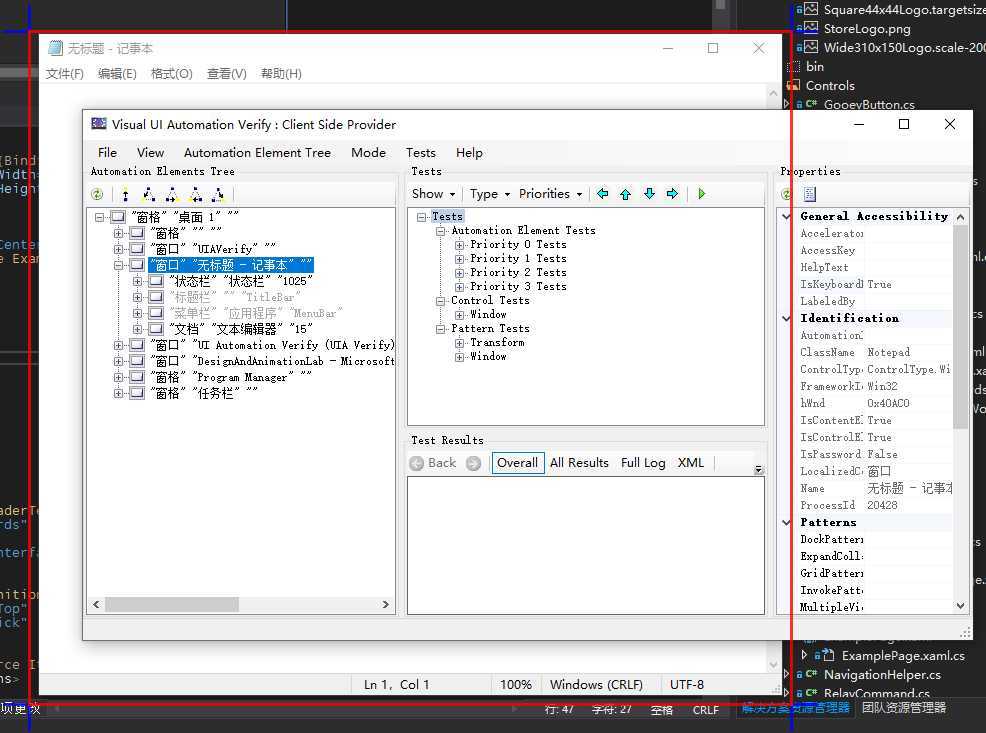
Task: Go to first child element toolbar icon
Action: 148,194
